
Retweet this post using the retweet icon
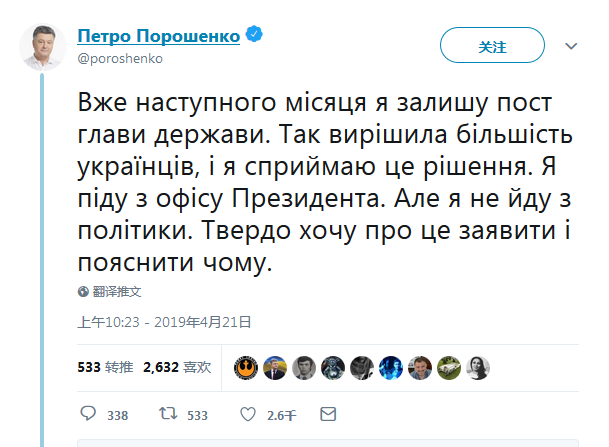tap(169, 414)
